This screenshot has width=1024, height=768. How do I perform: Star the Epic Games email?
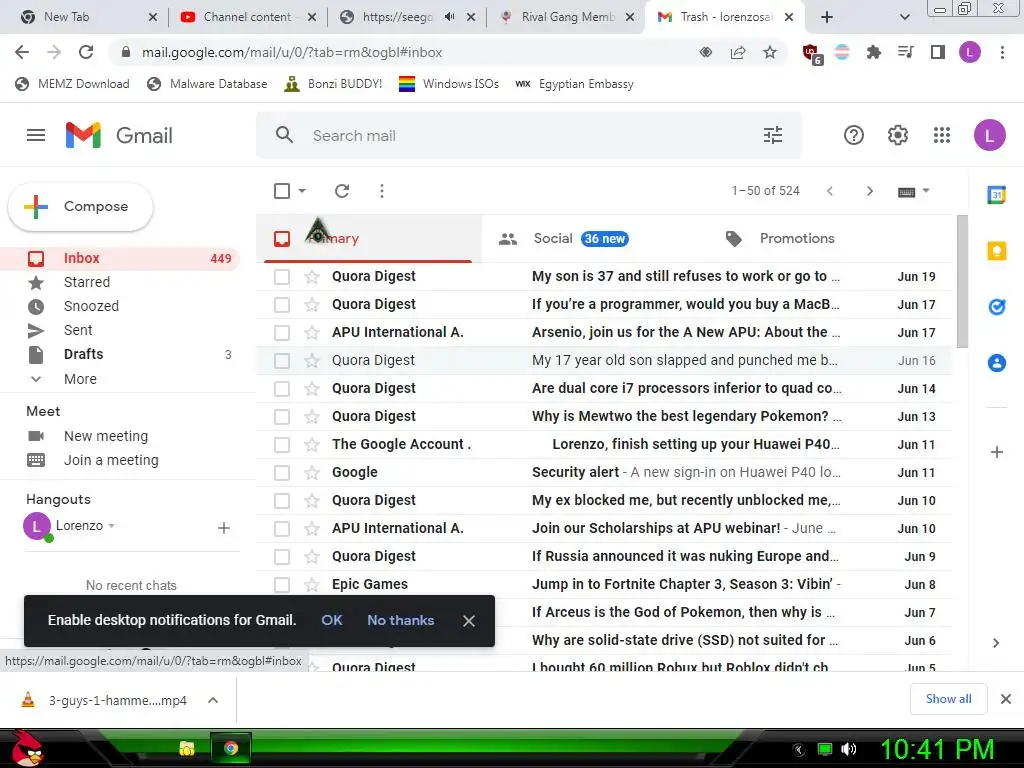pos(312,585)
